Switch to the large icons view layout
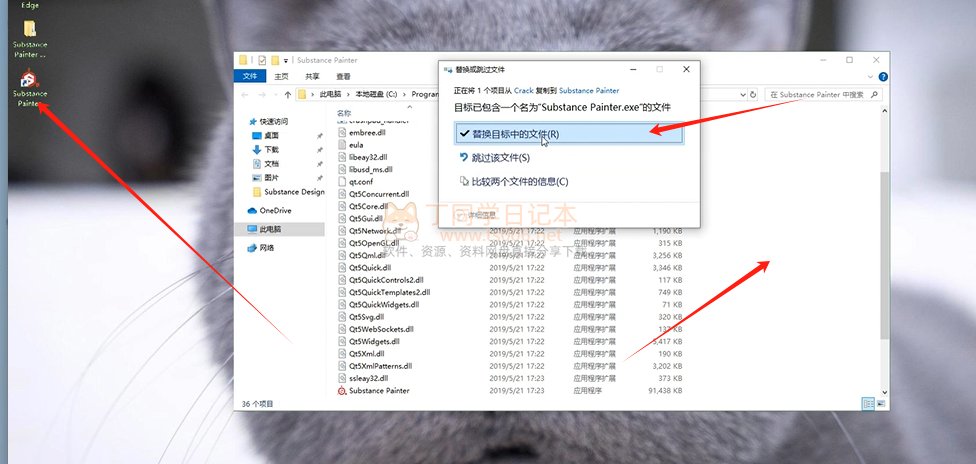 [x=881, y=404]
